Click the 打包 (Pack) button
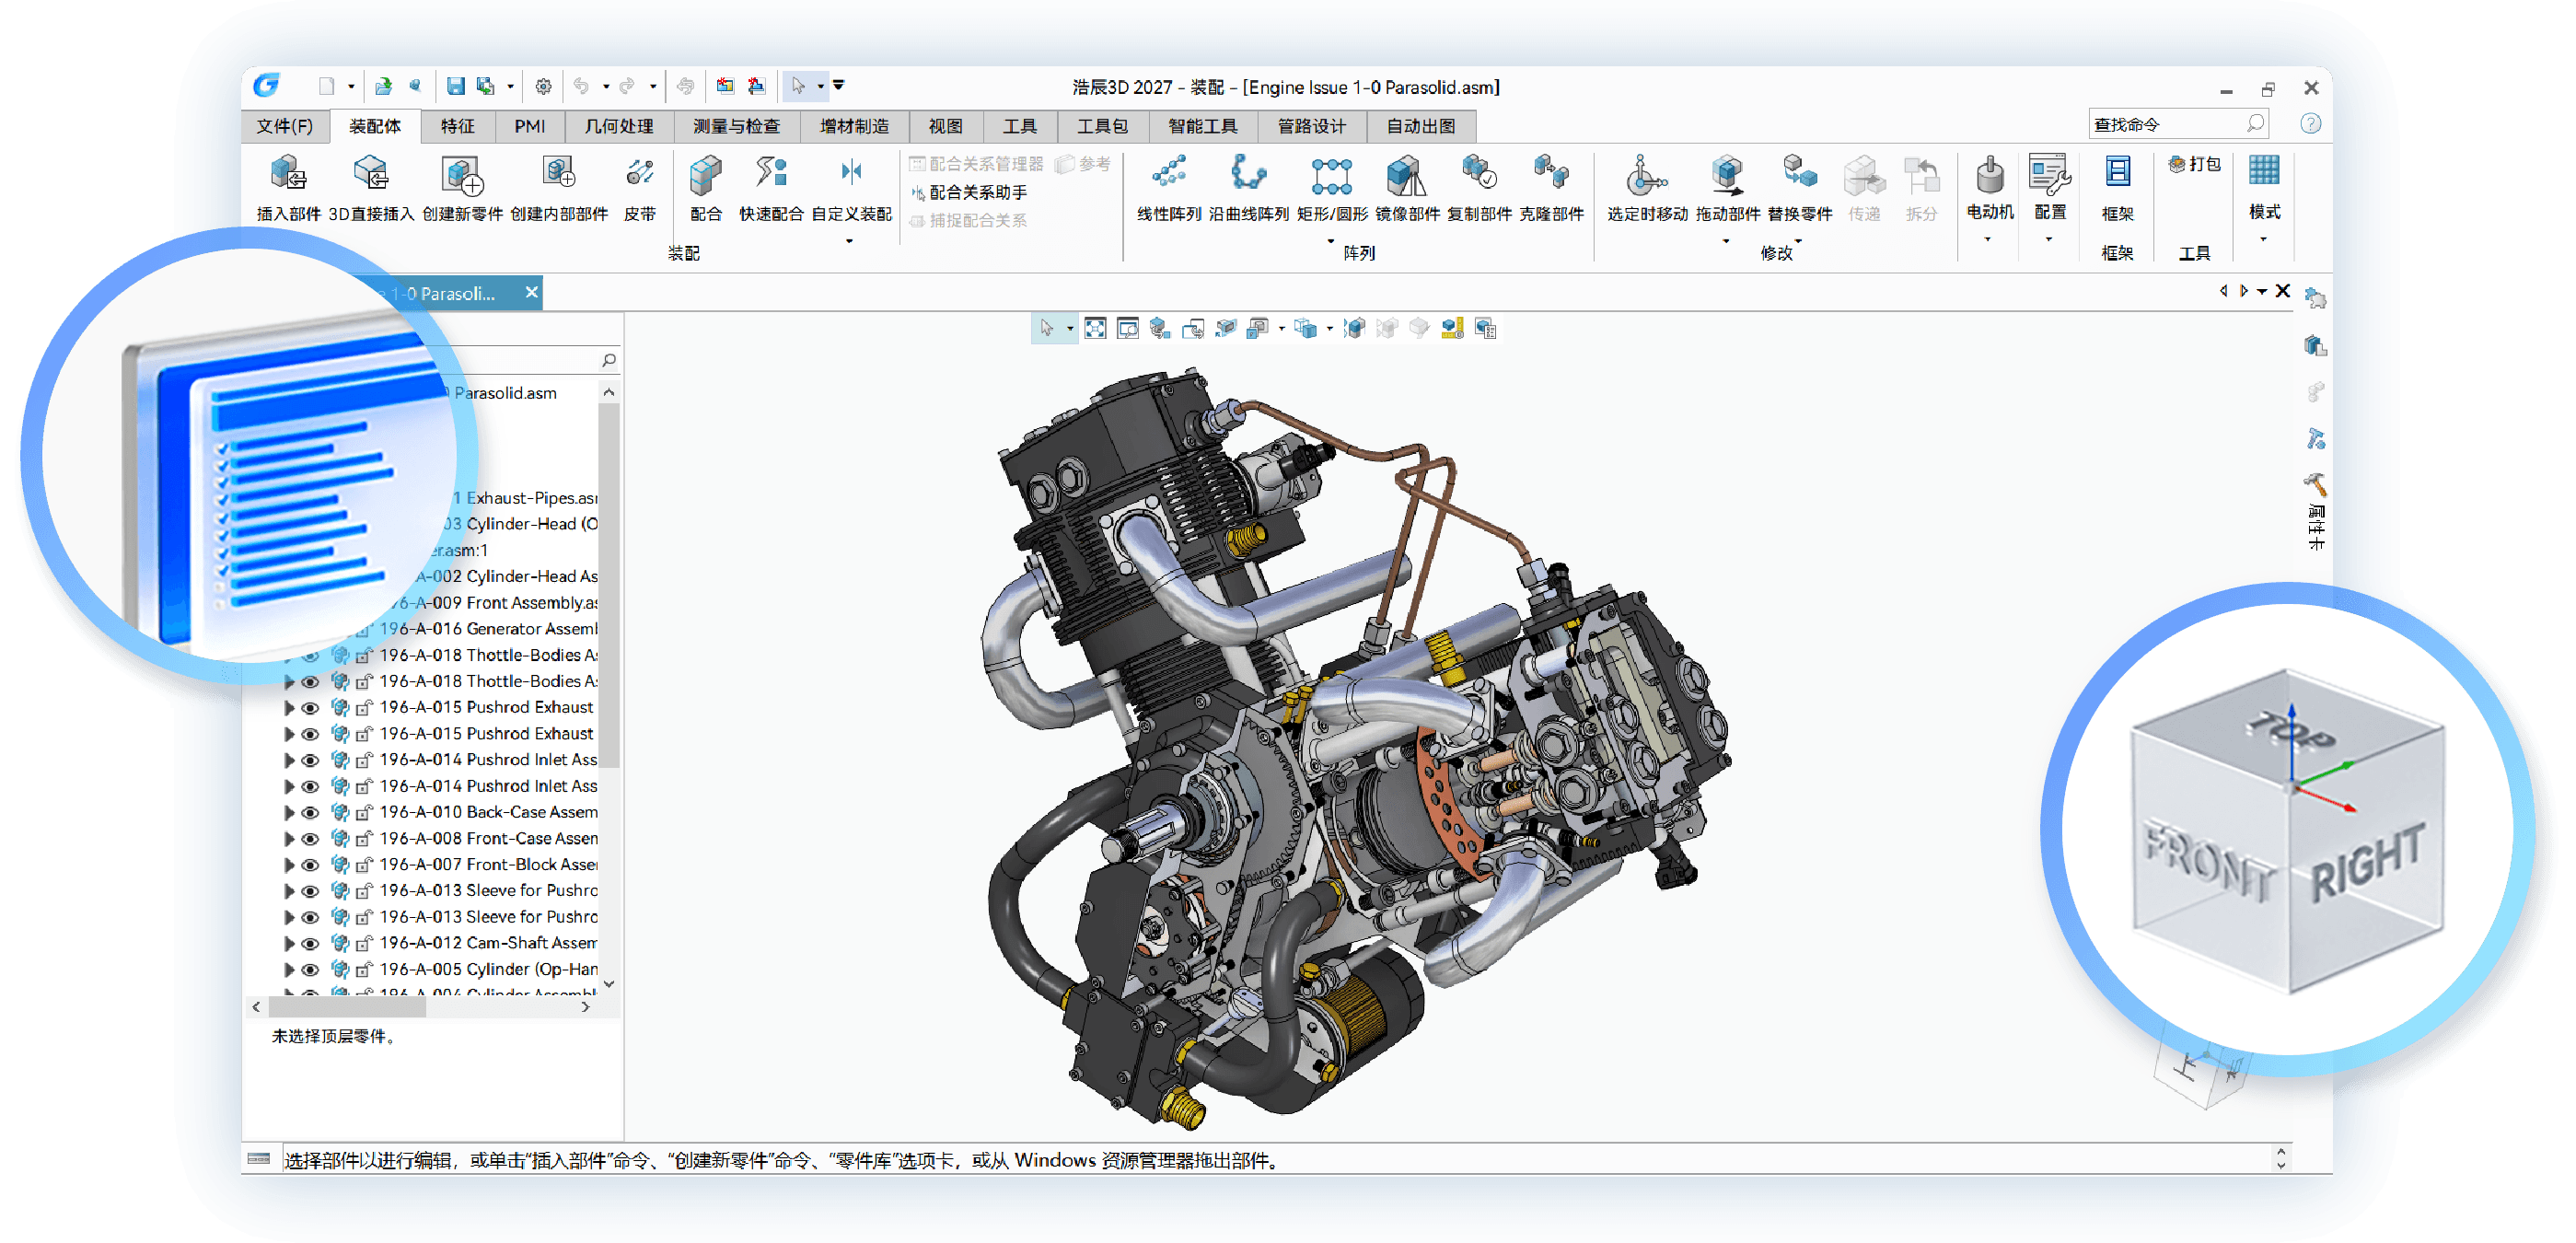The image size is (2576, 1243). (x=2194, y=164)
